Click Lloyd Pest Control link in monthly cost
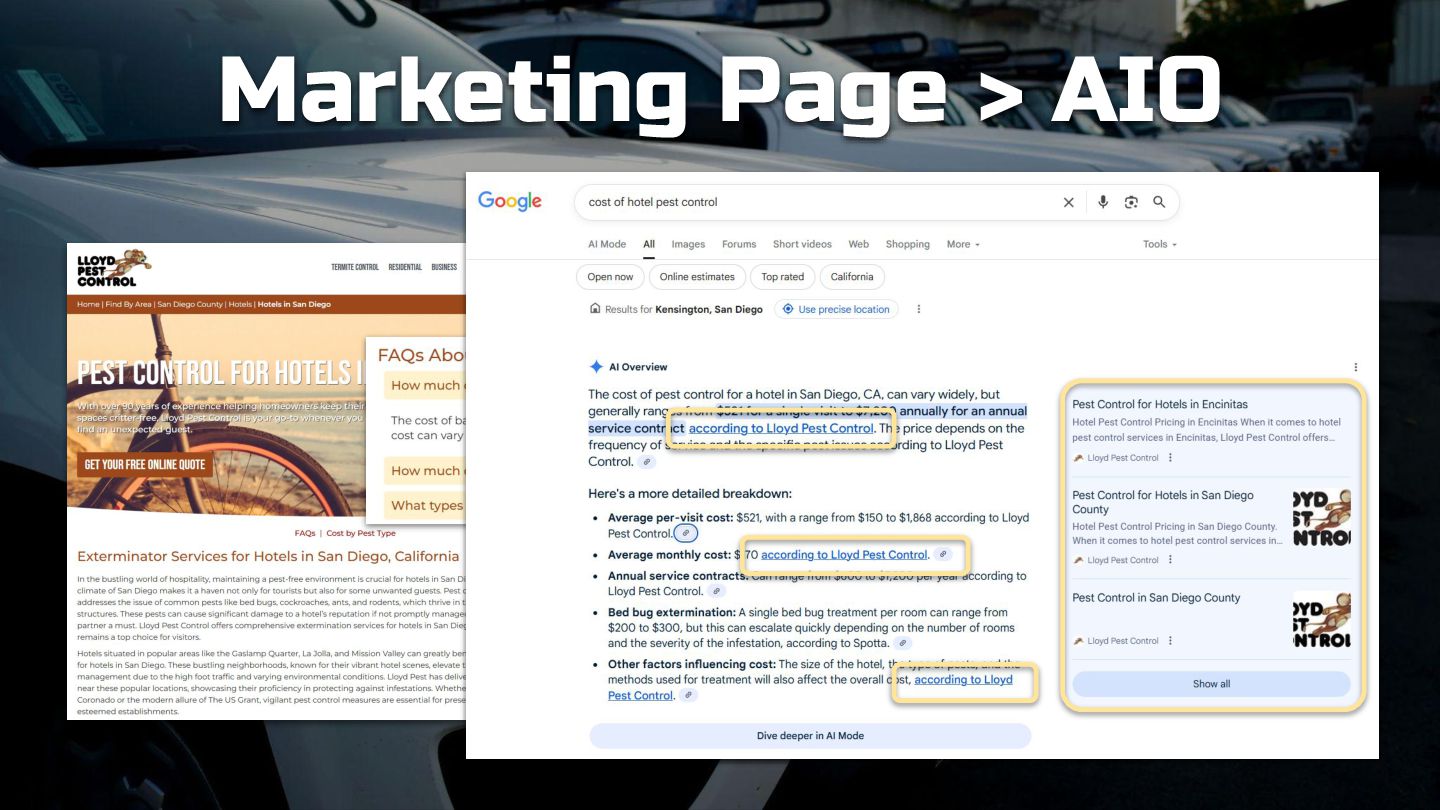Viewport: 1440px width, 810px height. coord(845,554)
